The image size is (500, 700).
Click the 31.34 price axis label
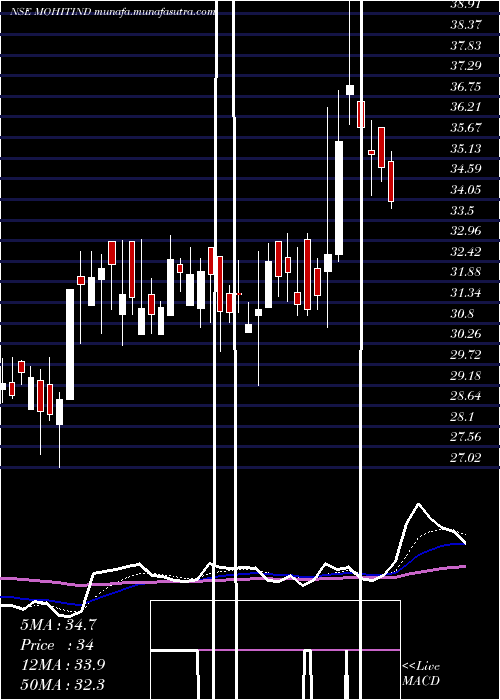pyautogui.click(x=466, y=293)
